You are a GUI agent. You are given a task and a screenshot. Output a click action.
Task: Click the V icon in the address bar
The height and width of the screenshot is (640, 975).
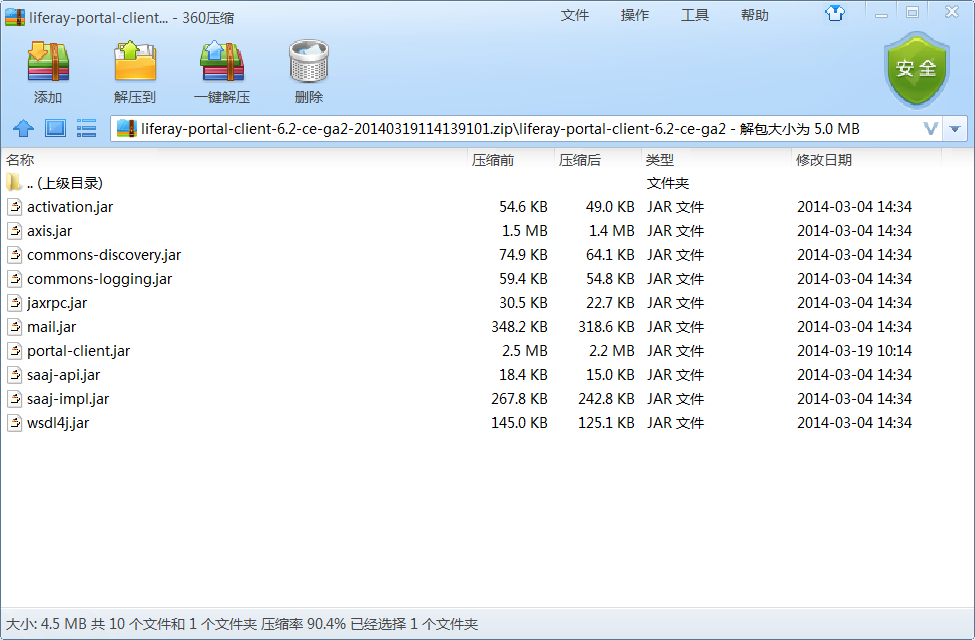pos(930,129)
